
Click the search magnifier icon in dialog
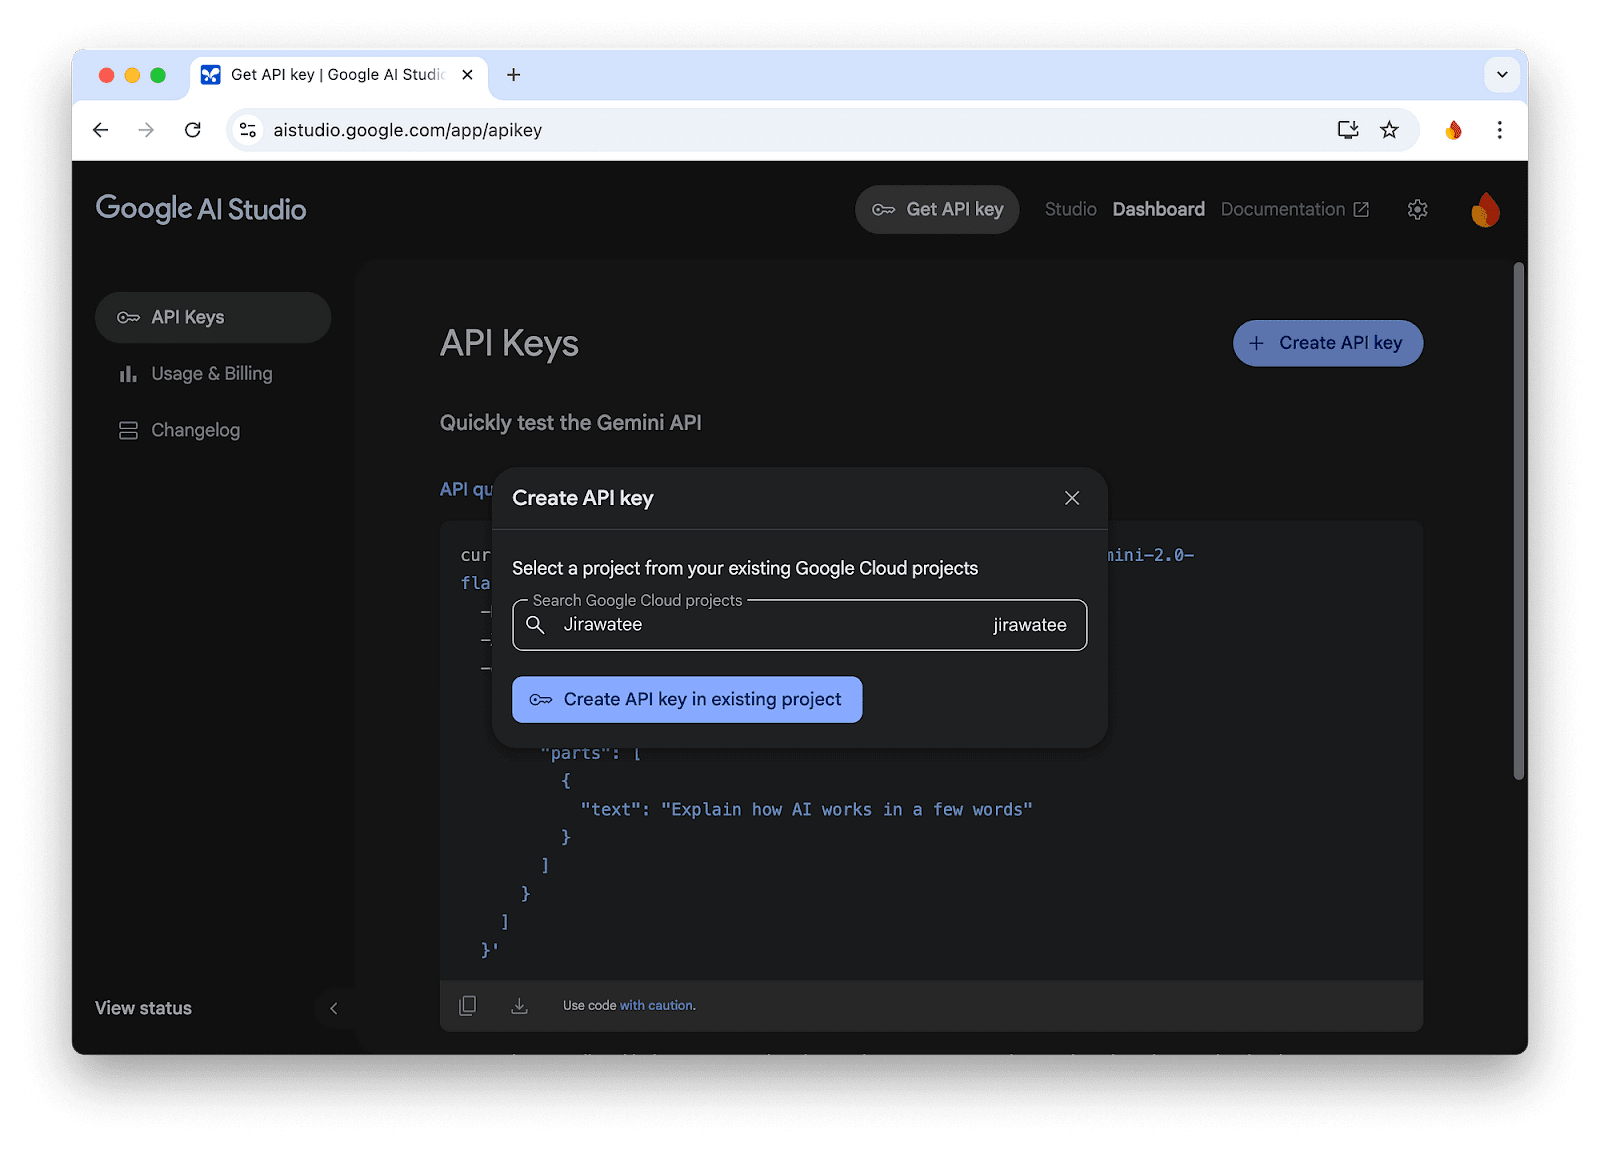pyautogui.click(x=536, y=625)
